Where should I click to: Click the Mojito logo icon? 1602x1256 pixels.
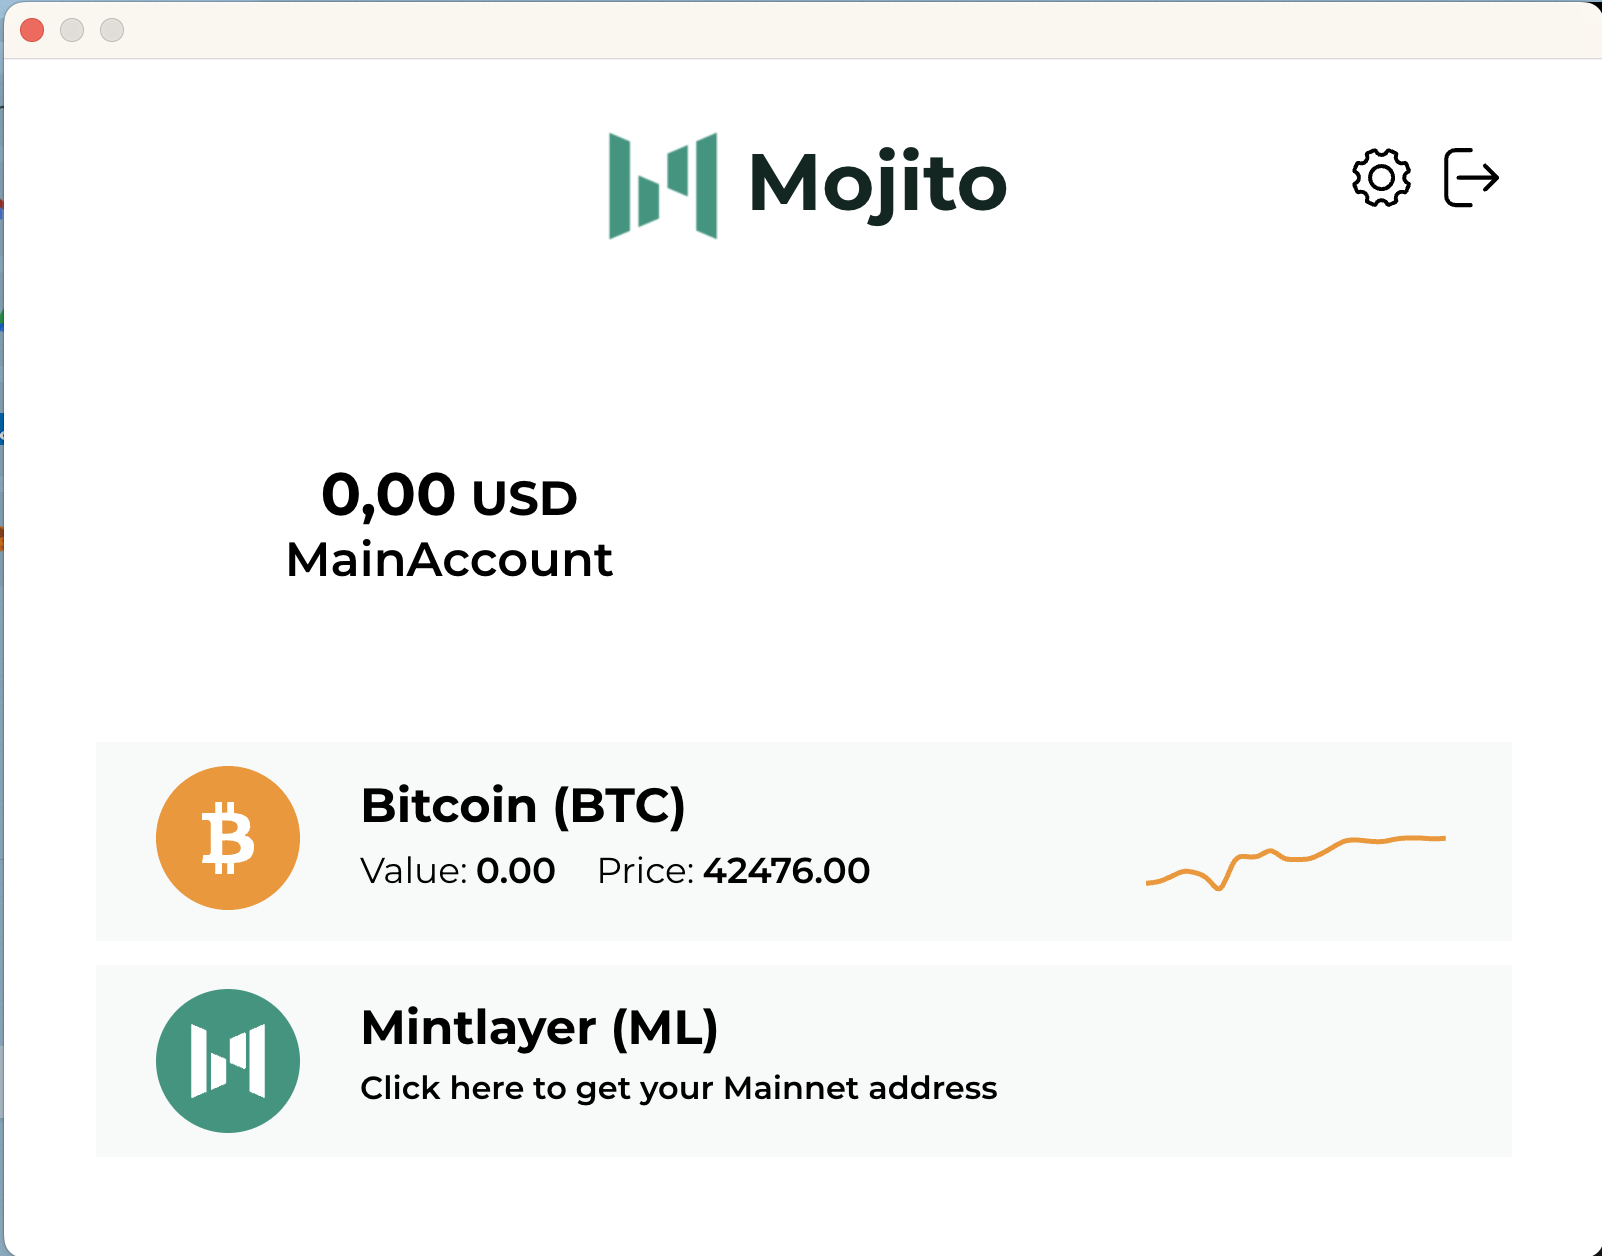tap(663, 185)
